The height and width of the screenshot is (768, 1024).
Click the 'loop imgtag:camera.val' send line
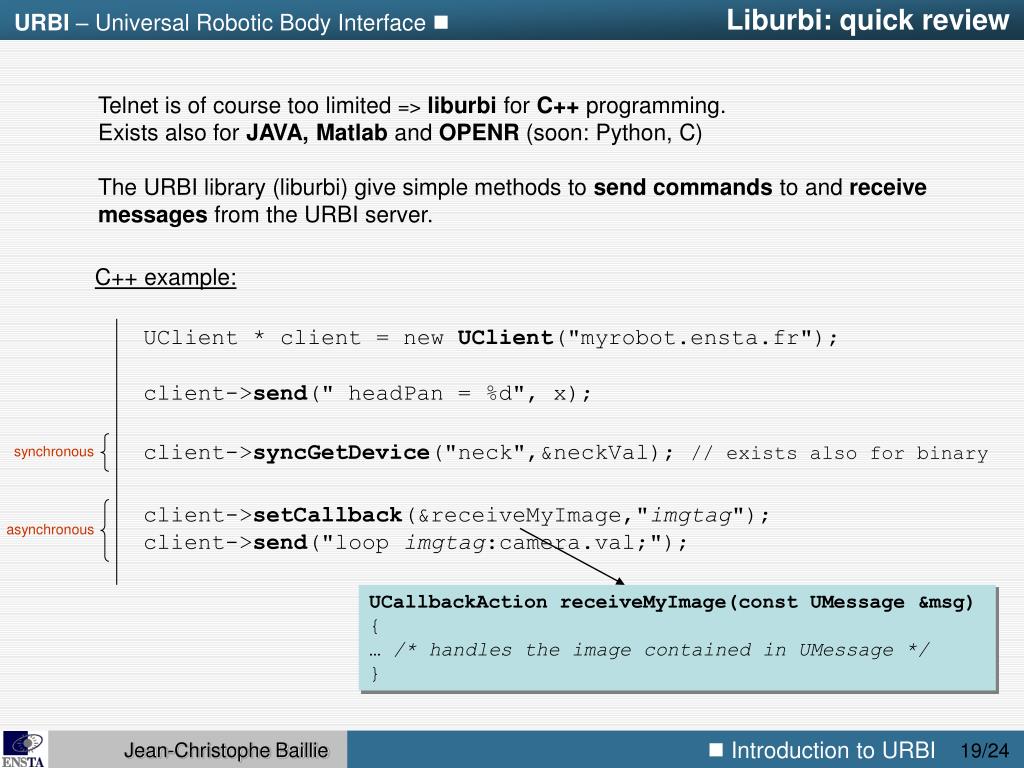click(415, 543)
